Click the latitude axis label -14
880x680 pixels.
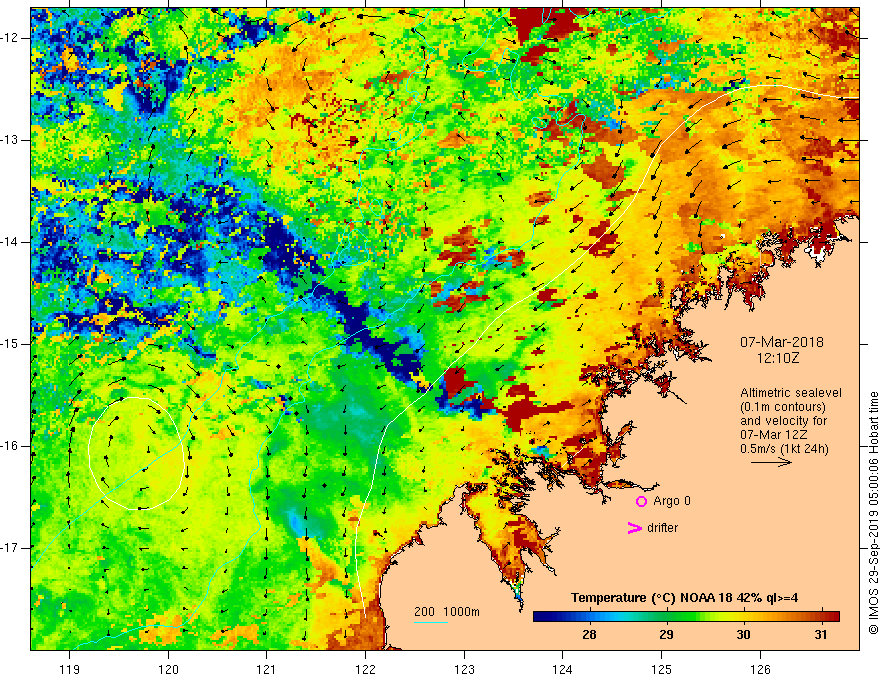click(x=10, y=242)
